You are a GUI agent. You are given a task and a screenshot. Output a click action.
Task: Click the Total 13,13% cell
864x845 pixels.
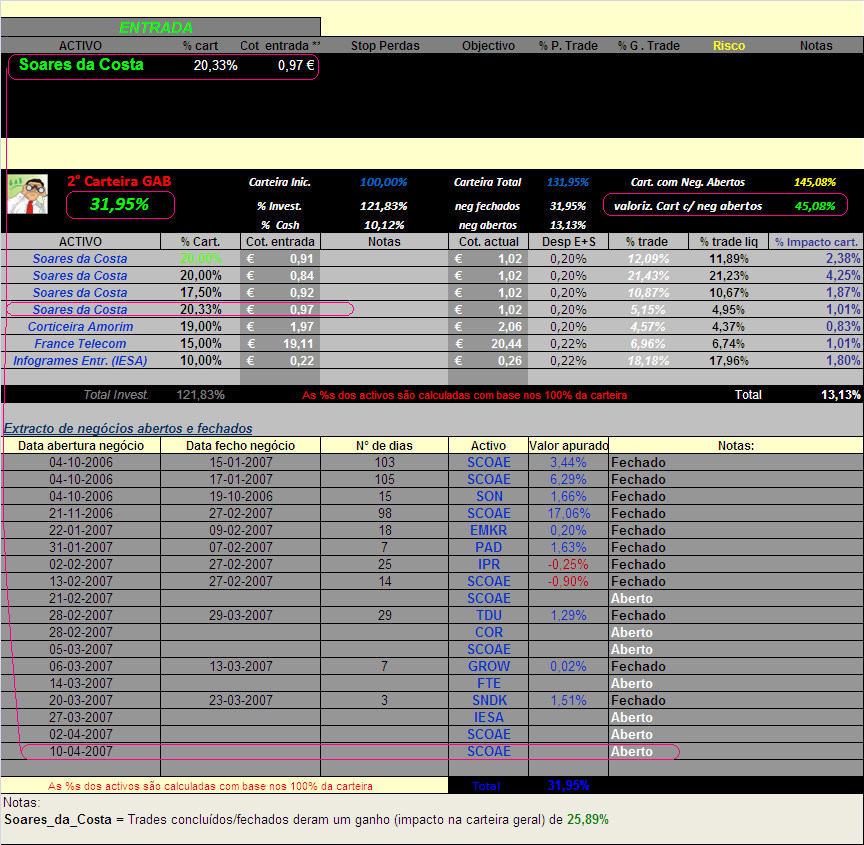pos(840,394)
